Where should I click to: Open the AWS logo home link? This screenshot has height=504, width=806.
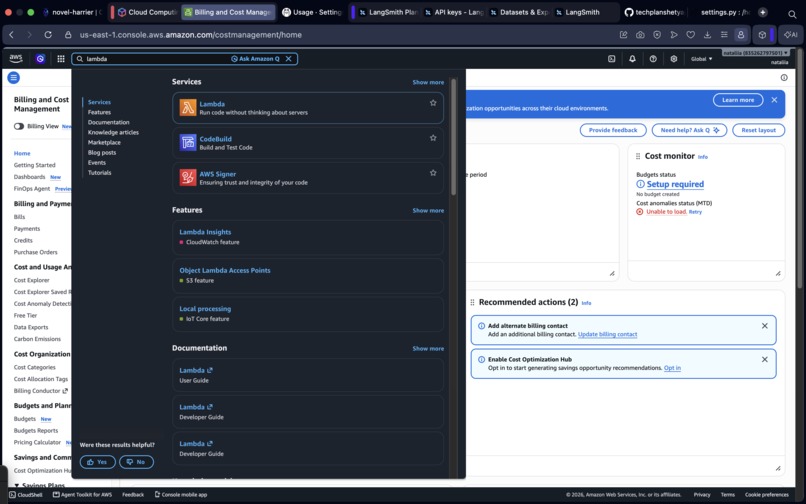(x=16, y=59)
